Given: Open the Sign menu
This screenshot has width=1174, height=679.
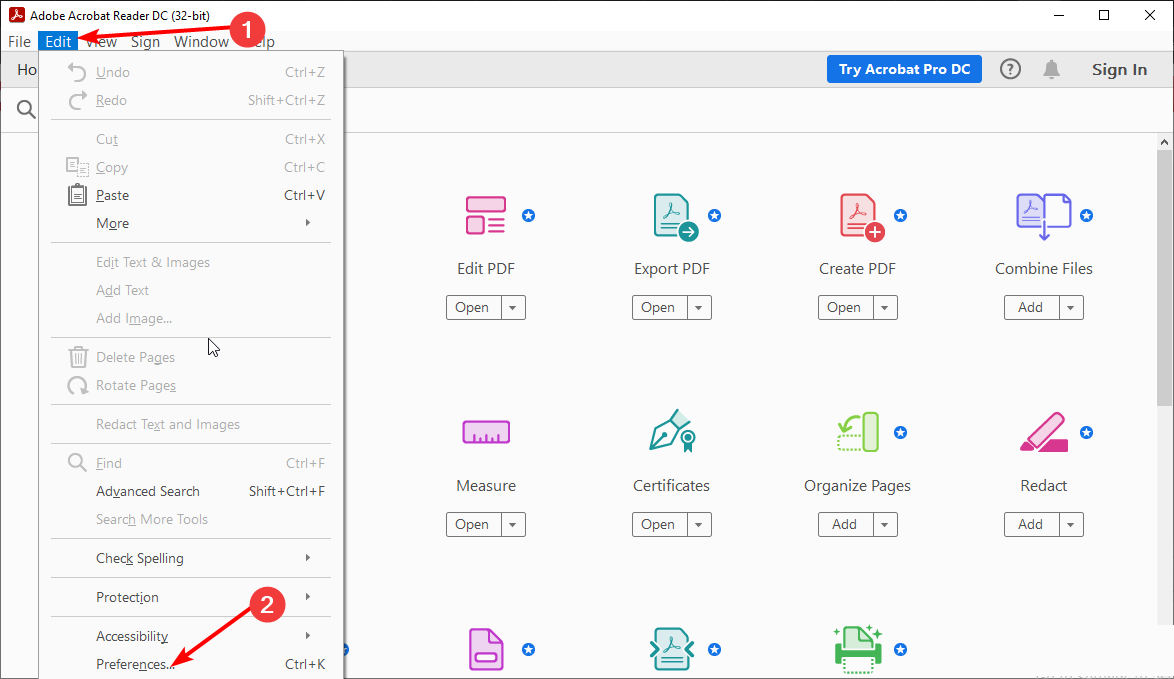Looking at the screenshot, I should tap(145, 42).
